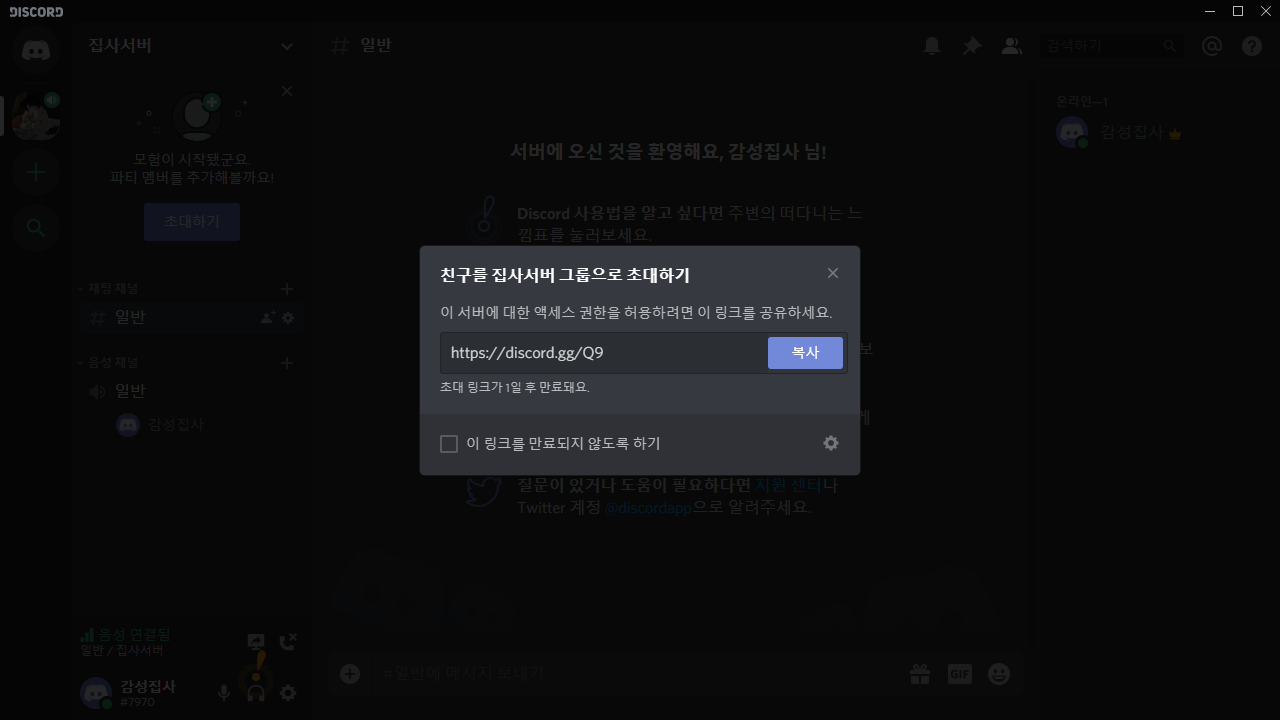This screenshot has height=720, width=1280.
Task: Toggle microphone mute
Action: pyautogui.click(x=224, y=692)
